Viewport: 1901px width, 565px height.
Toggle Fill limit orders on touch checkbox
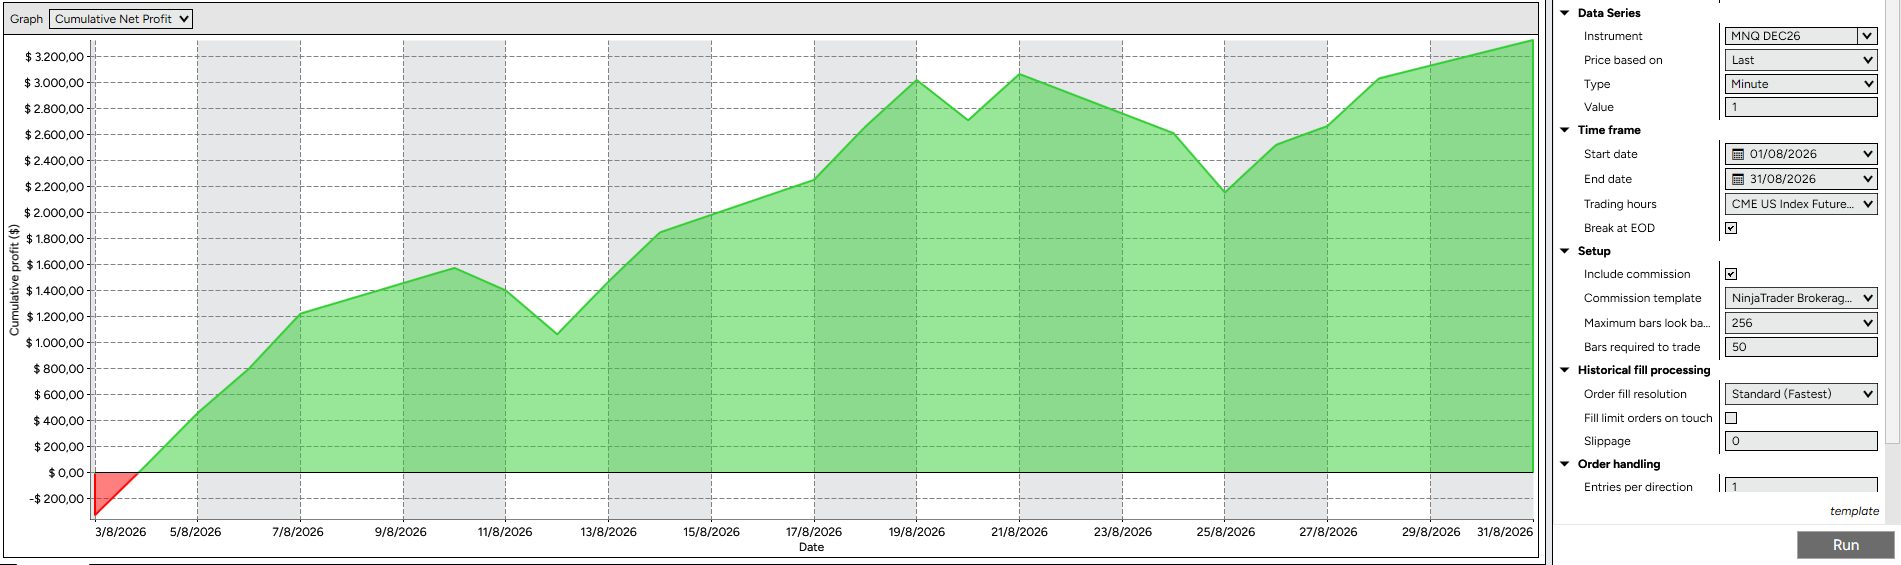pos(1731,418)
